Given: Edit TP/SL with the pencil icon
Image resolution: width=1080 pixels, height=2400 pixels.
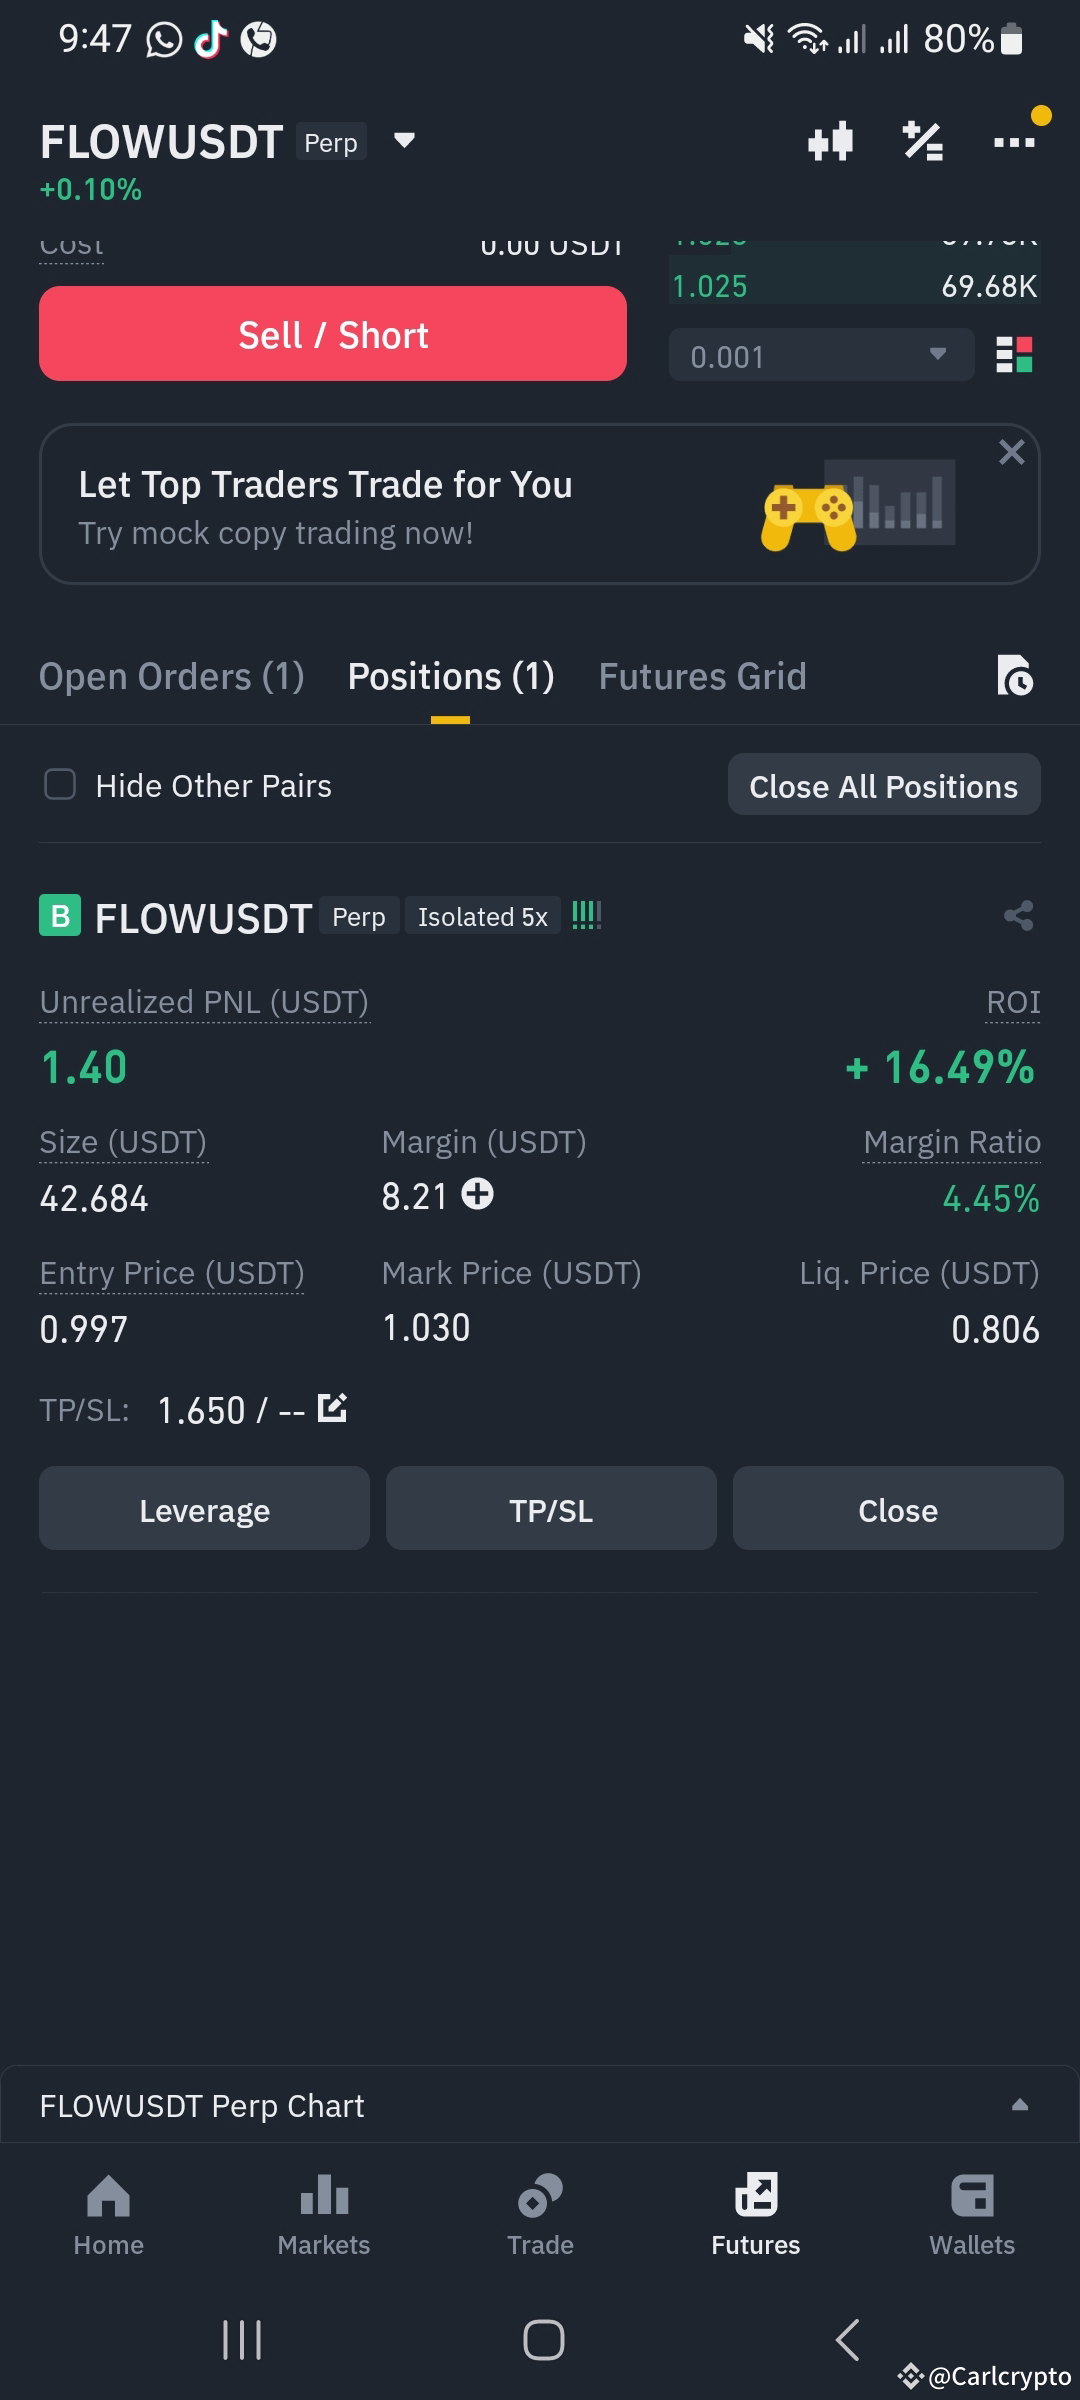Looking at the screenshot, I should 331,1408.
